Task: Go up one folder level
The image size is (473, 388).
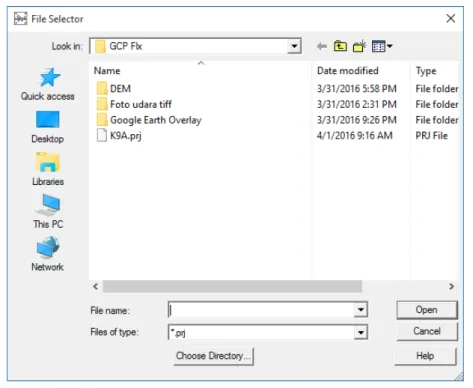Action: [x=340, y=46]
